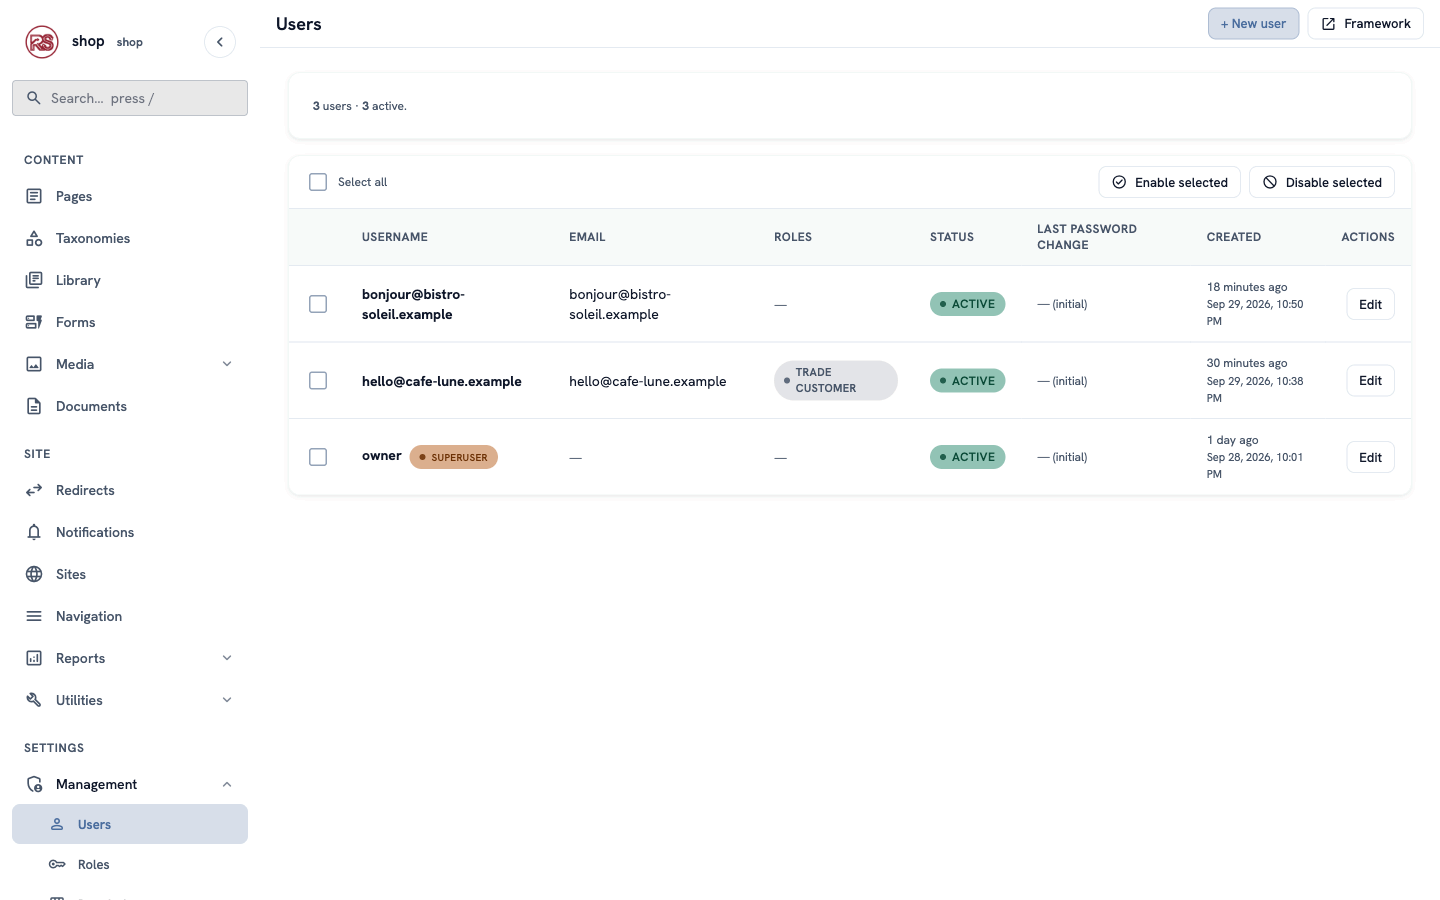The image size is (1440, 900).
Task: Go to Taxonomies in the sidebar
Action: pyautogui.click(x=130, y=238)
